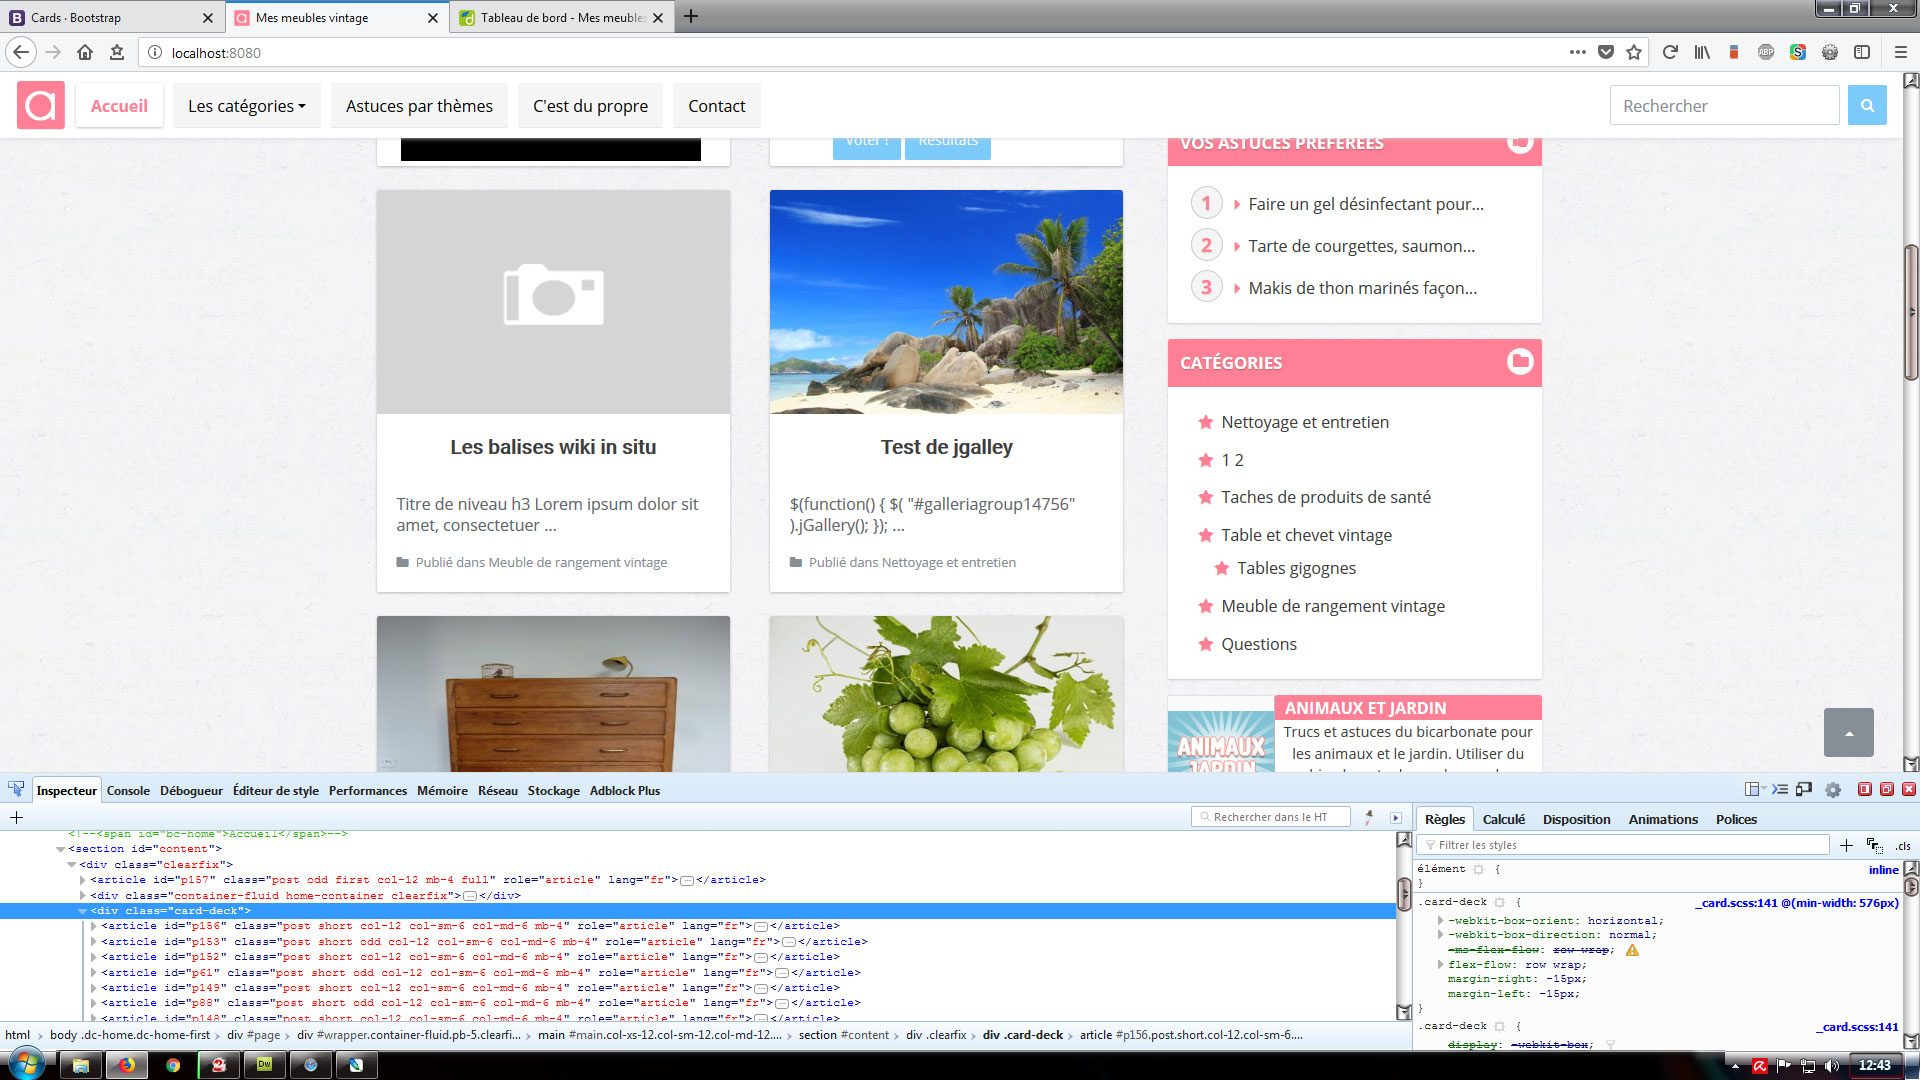1920x1080 pixels.
Task: Show the Firefox sidebars
Action: pos(1862,52)
